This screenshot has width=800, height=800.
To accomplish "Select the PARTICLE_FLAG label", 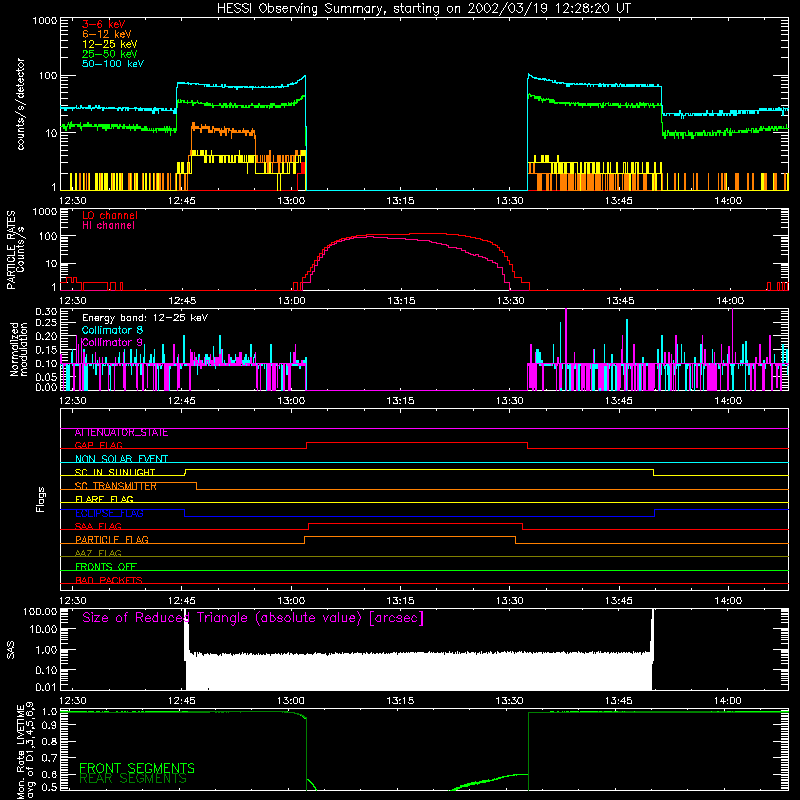I will 112,540.
